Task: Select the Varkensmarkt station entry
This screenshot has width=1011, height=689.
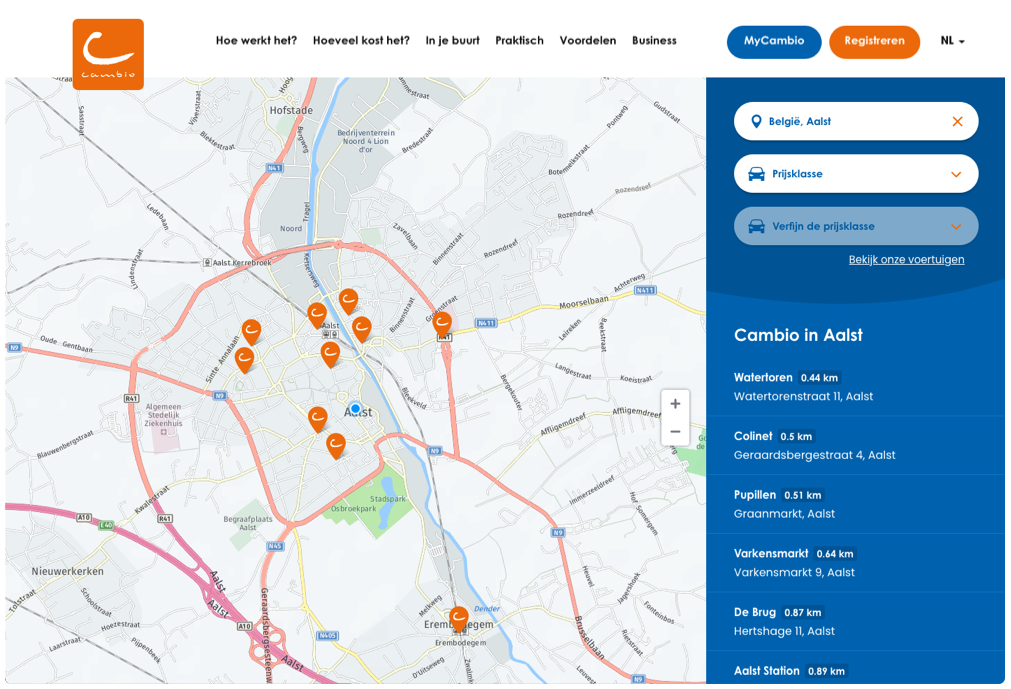Action: pos(856,563)
